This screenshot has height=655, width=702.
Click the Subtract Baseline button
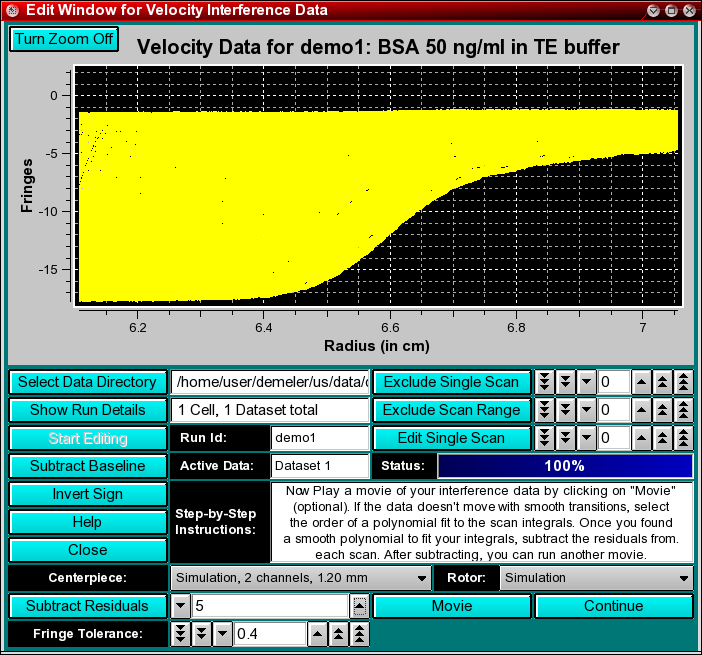point(88,466)
